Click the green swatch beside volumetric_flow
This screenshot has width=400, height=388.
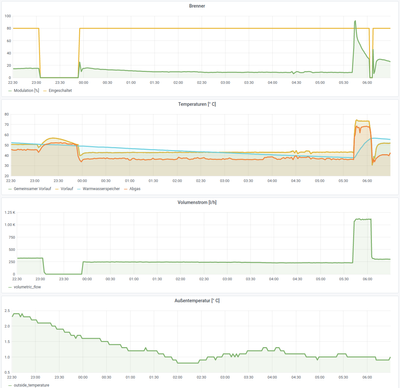click(10, 287)
